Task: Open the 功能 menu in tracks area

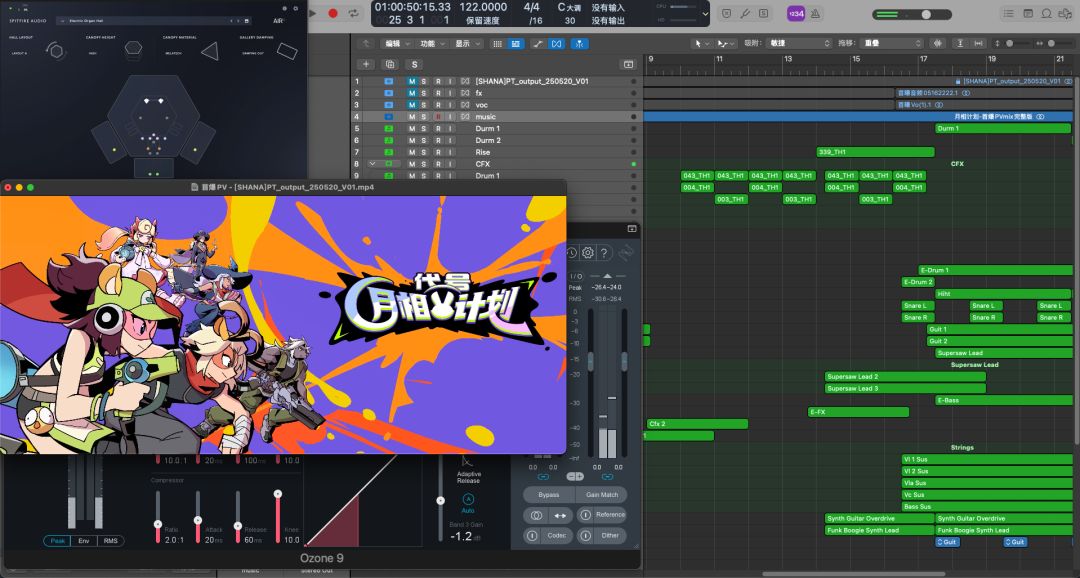Action: pos(431,44)
